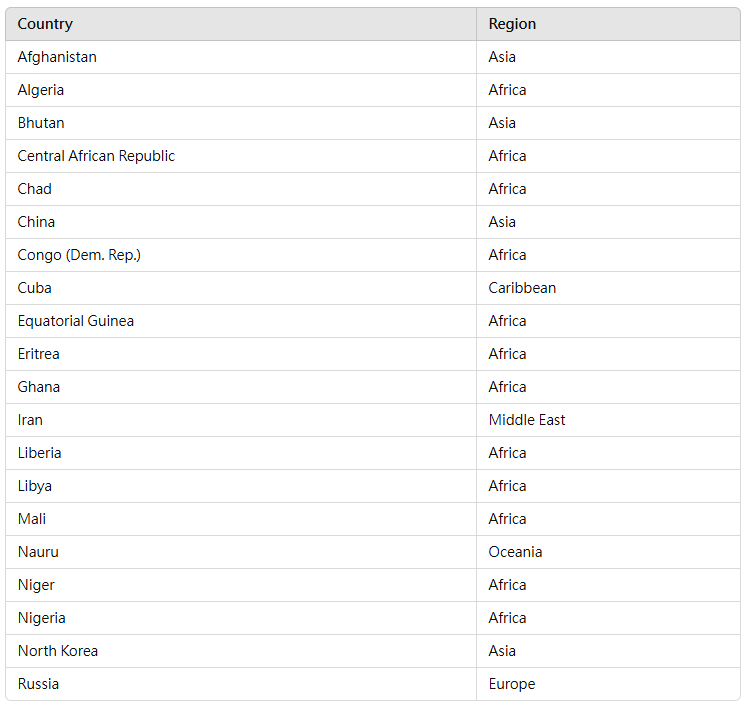Select the Liberia row

click(x=40, y=453)
